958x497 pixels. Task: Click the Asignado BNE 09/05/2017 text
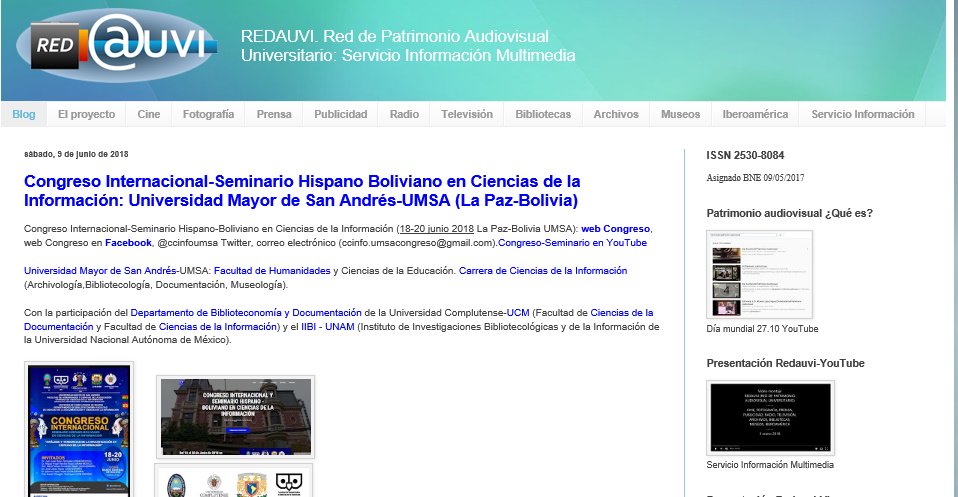point(755,178)
